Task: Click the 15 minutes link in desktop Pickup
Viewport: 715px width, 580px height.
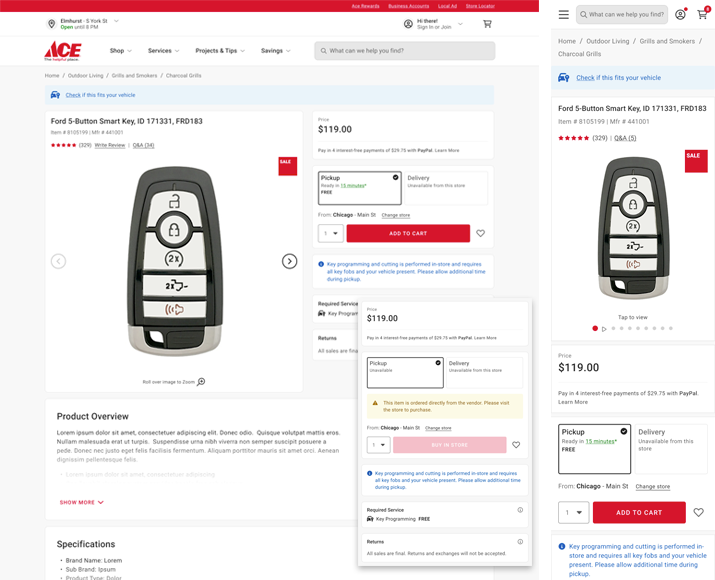Action: tap(353, 186)
